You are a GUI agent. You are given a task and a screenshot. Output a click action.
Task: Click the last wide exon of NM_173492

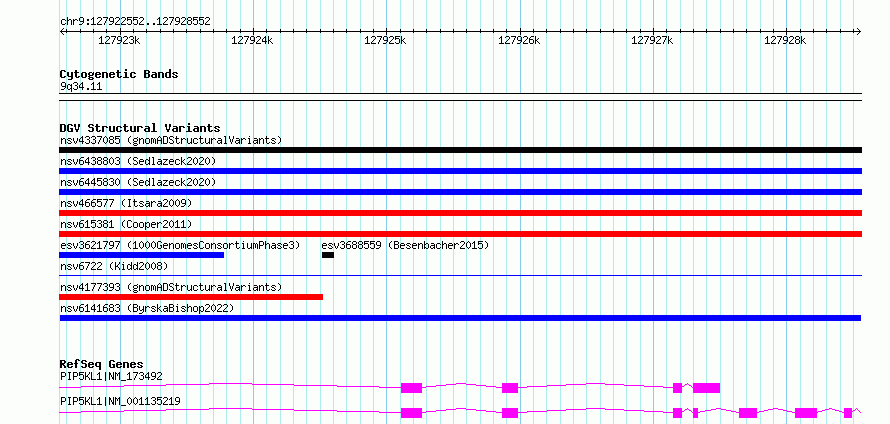[x=707, y=388]
